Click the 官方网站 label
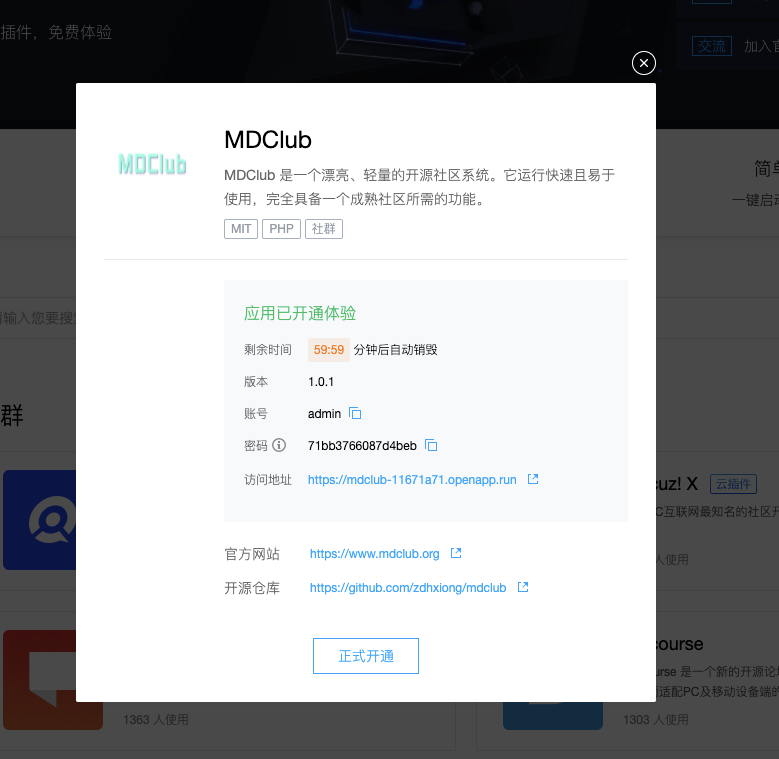Viewport: 779px width, 759px height. [252, 554]
